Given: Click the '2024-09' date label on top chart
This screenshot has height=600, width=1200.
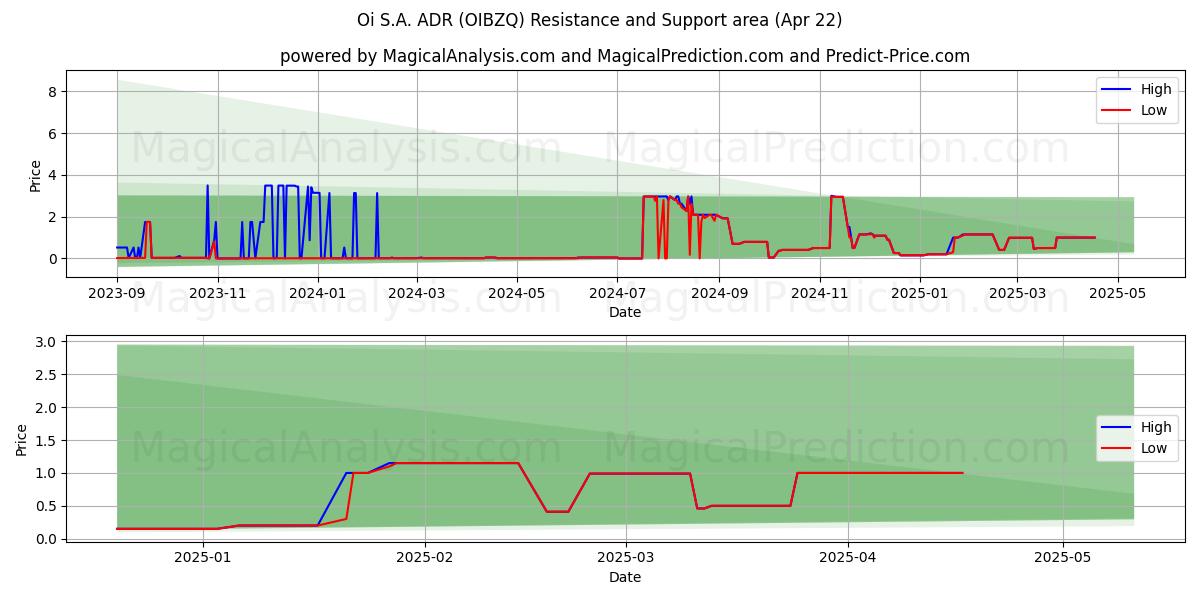Looking at the screenshot, I should click(719, 294).
